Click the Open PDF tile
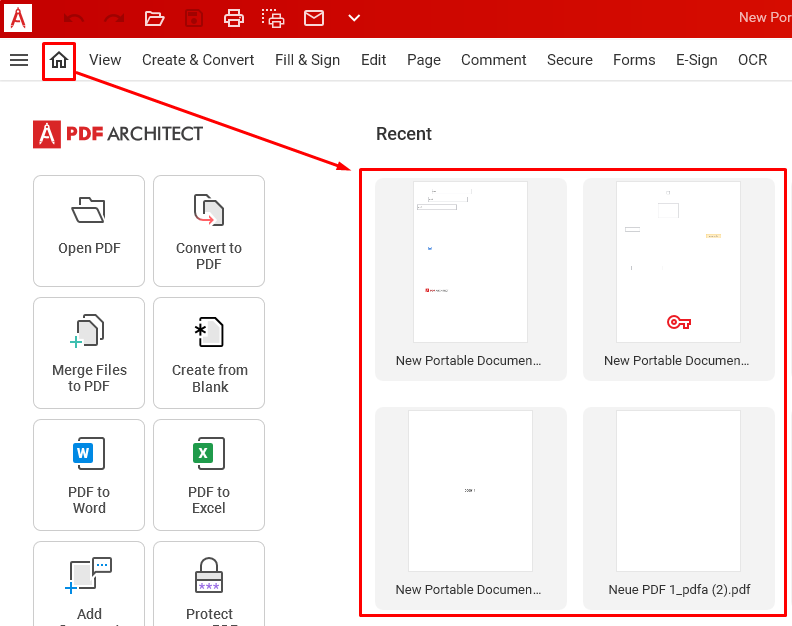 [x=89, y=231]
